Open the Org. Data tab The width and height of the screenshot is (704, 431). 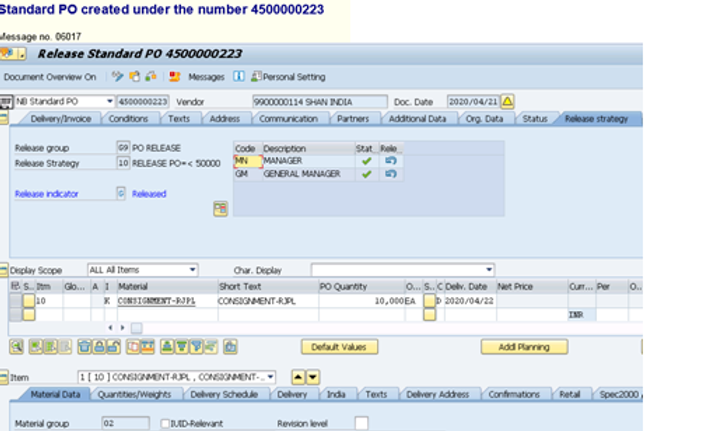[x=484, y=119]
